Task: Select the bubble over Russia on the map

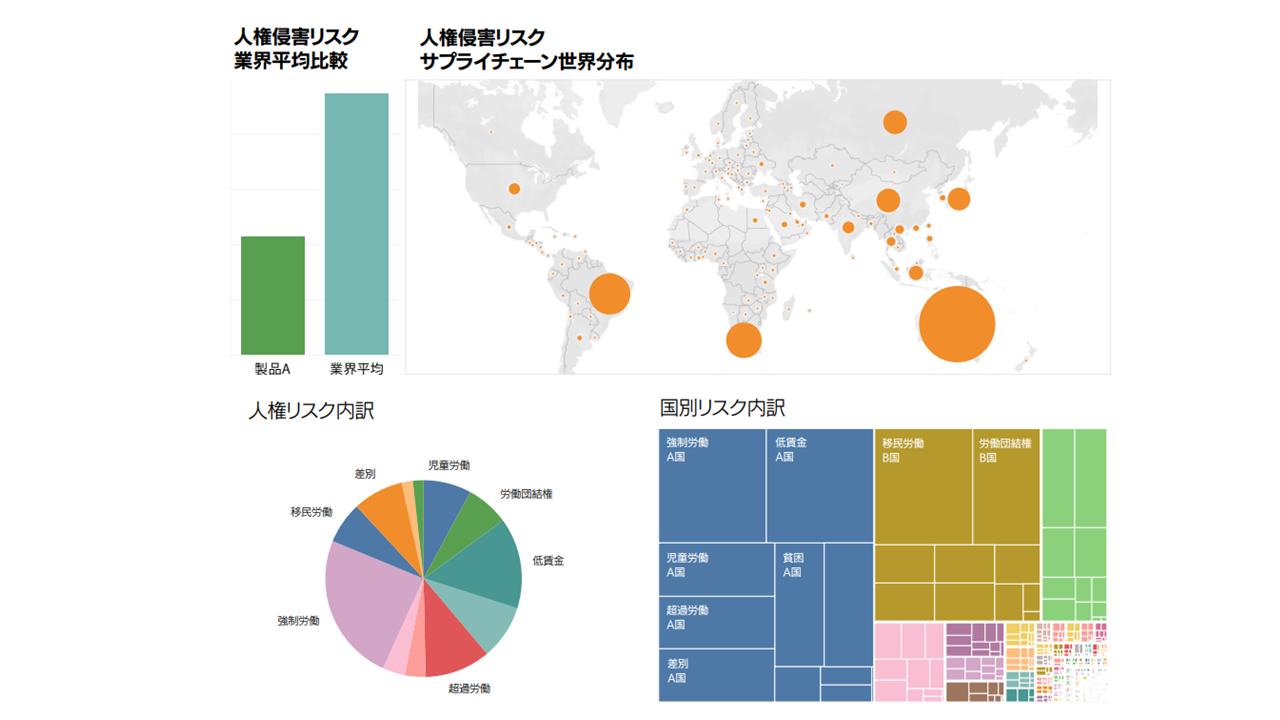Action: click(893, 120)
